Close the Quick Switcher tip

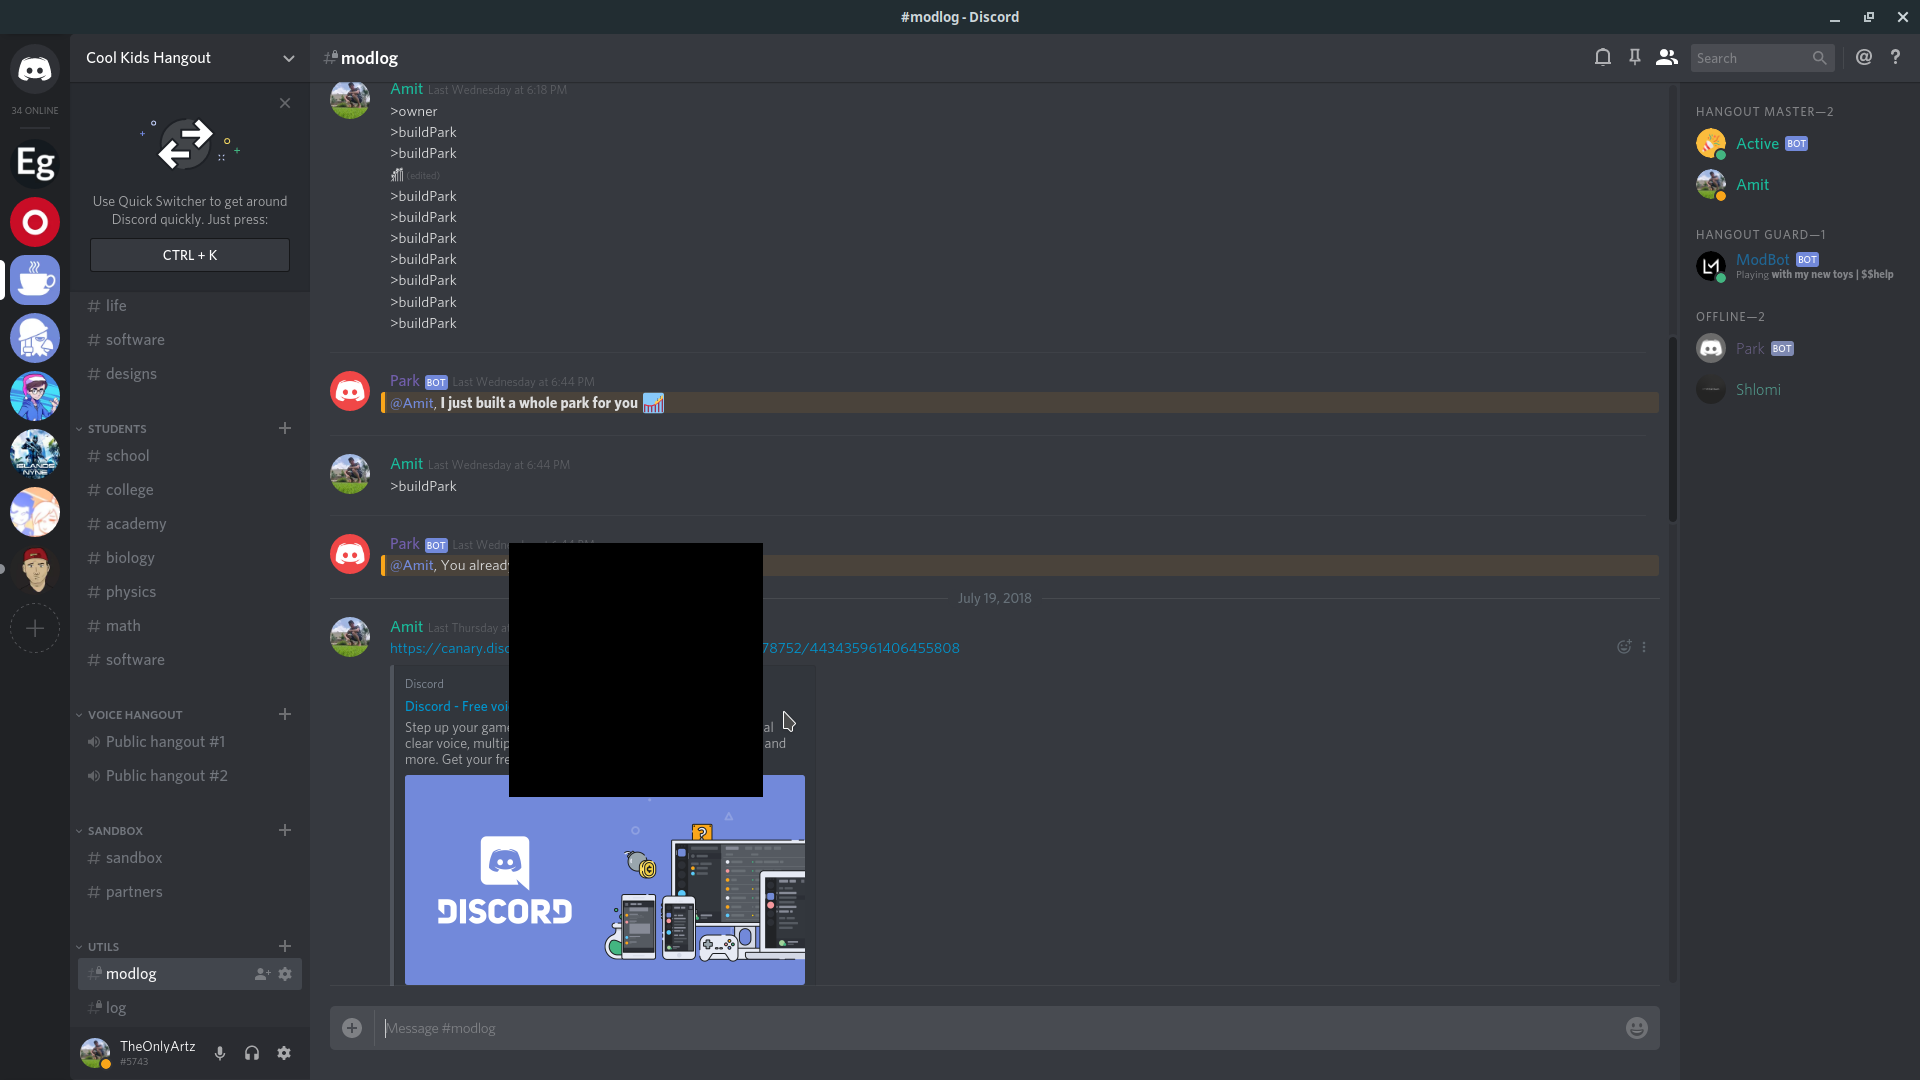(285, 103)
